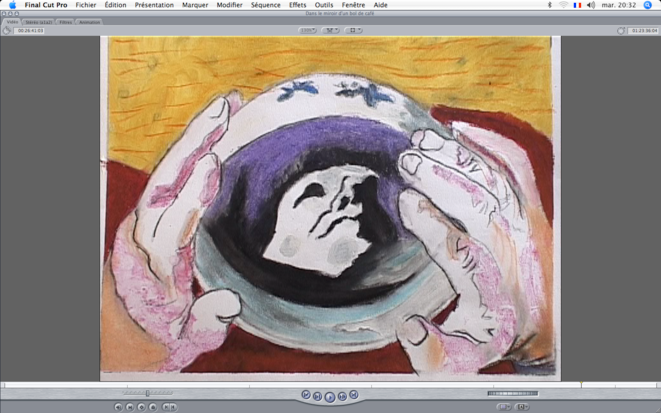Image resolution: width=661 pixels, height=413 pixels.
Task: Click the scrubber bar below the image
Action: pyautogui.click(x=330, y=385)
